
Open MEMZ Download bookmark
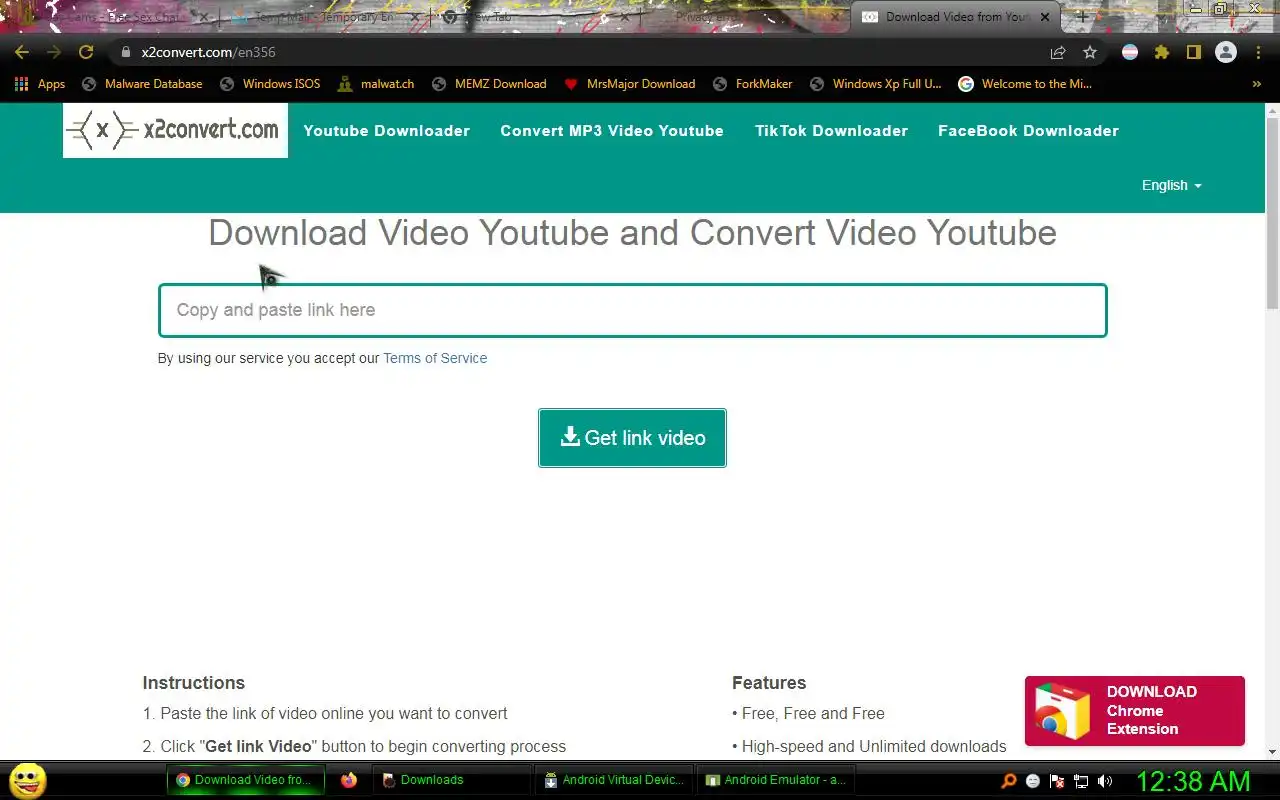pyautogui.click(x=489, y=84)
